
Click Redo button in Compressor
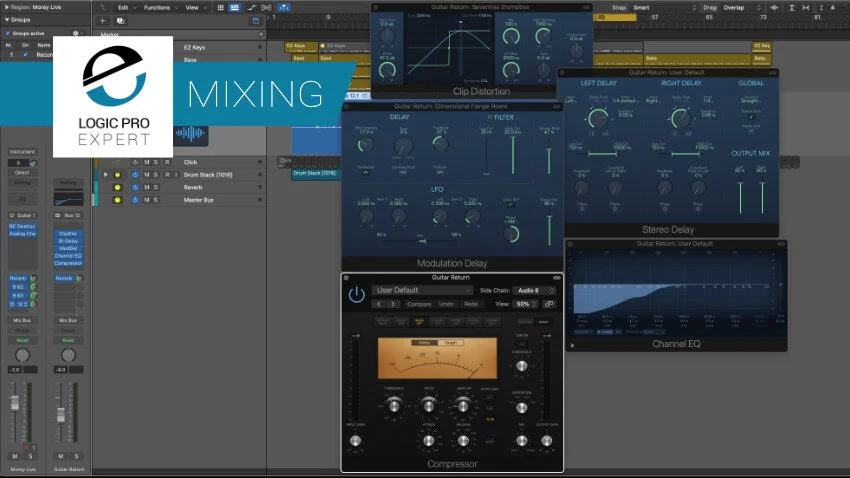coord(471,304)
